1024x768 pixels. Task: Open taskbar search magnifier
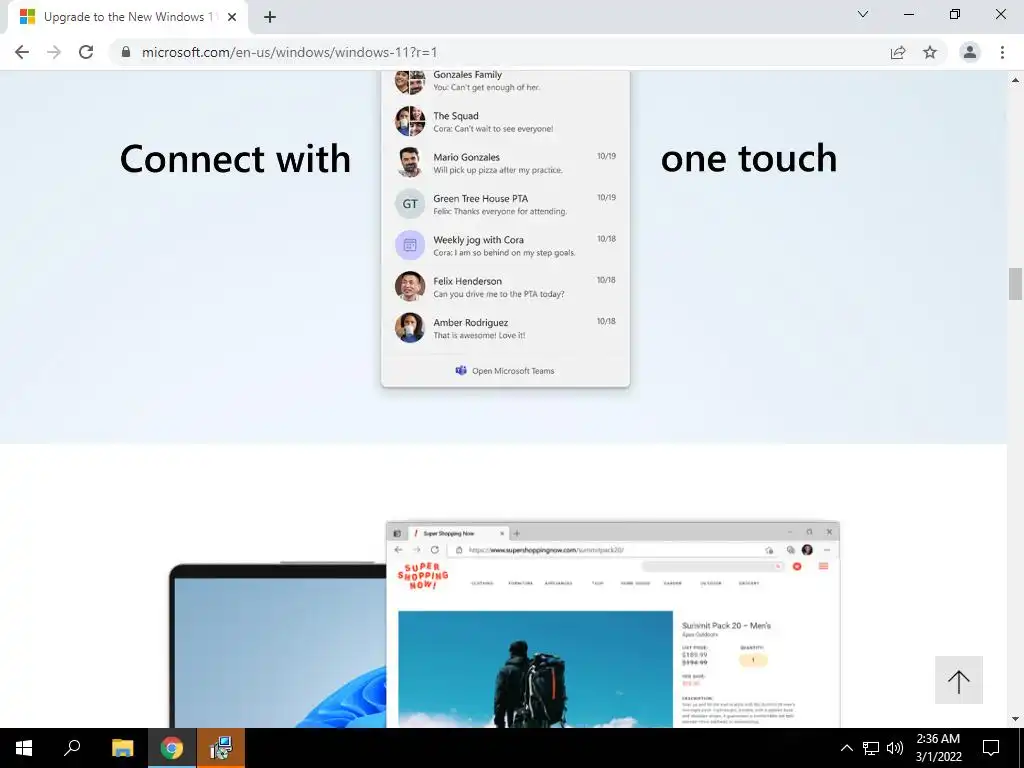click(x=72, y=748)
